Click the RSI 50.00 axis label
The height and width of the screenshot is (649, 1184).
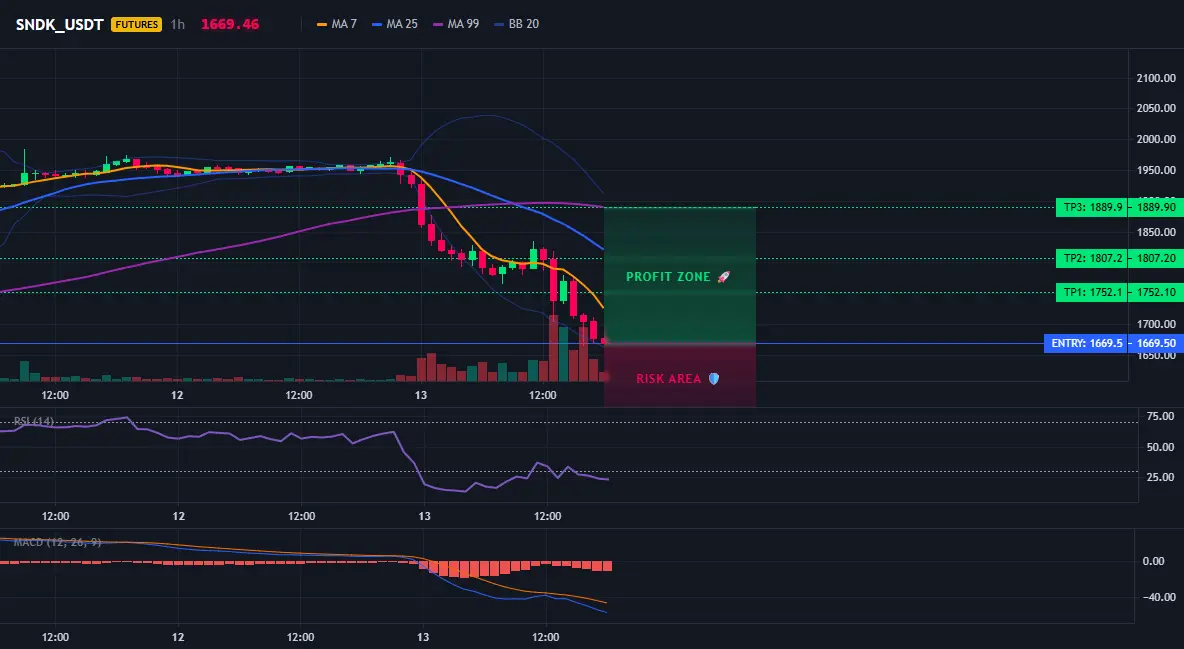point(1160,447)
